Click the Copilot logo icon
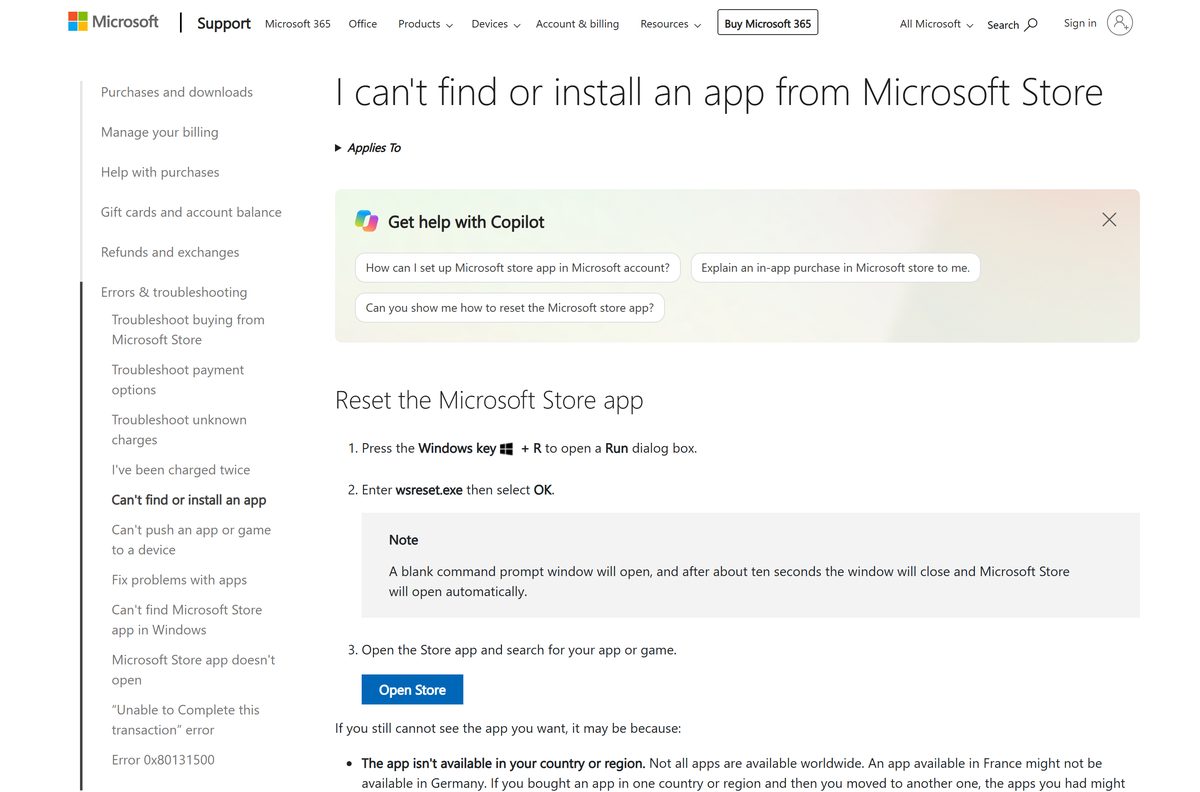 click(366, 221)
